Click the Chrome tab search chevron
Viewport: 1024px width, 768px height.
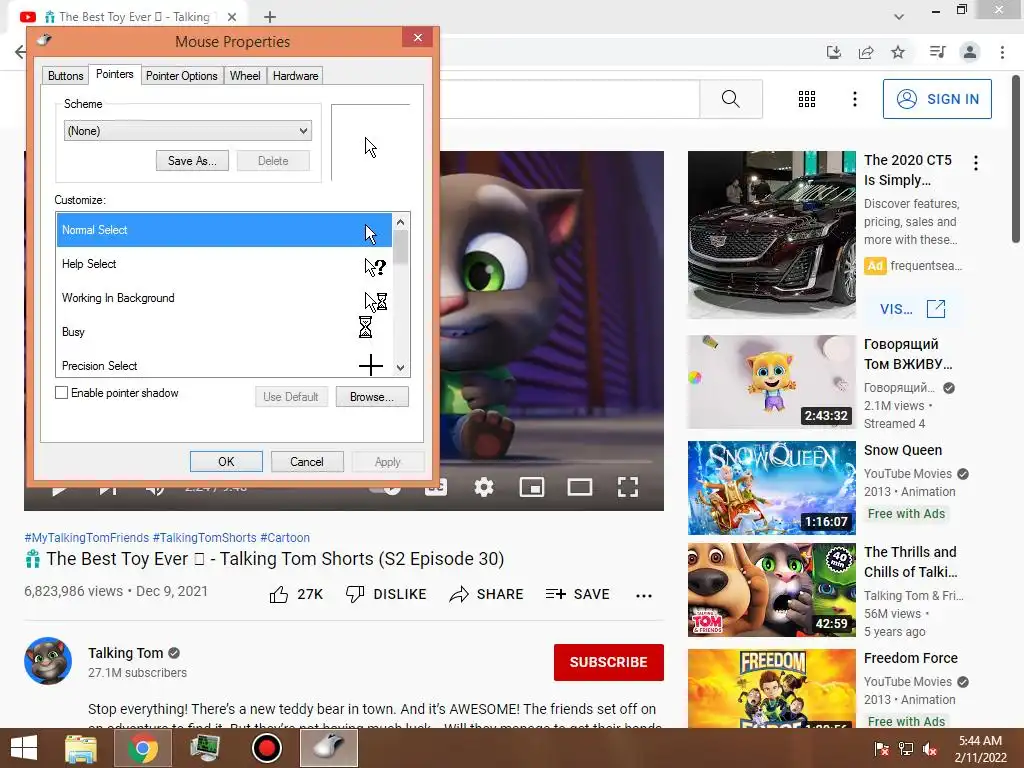tap(899, 17)
